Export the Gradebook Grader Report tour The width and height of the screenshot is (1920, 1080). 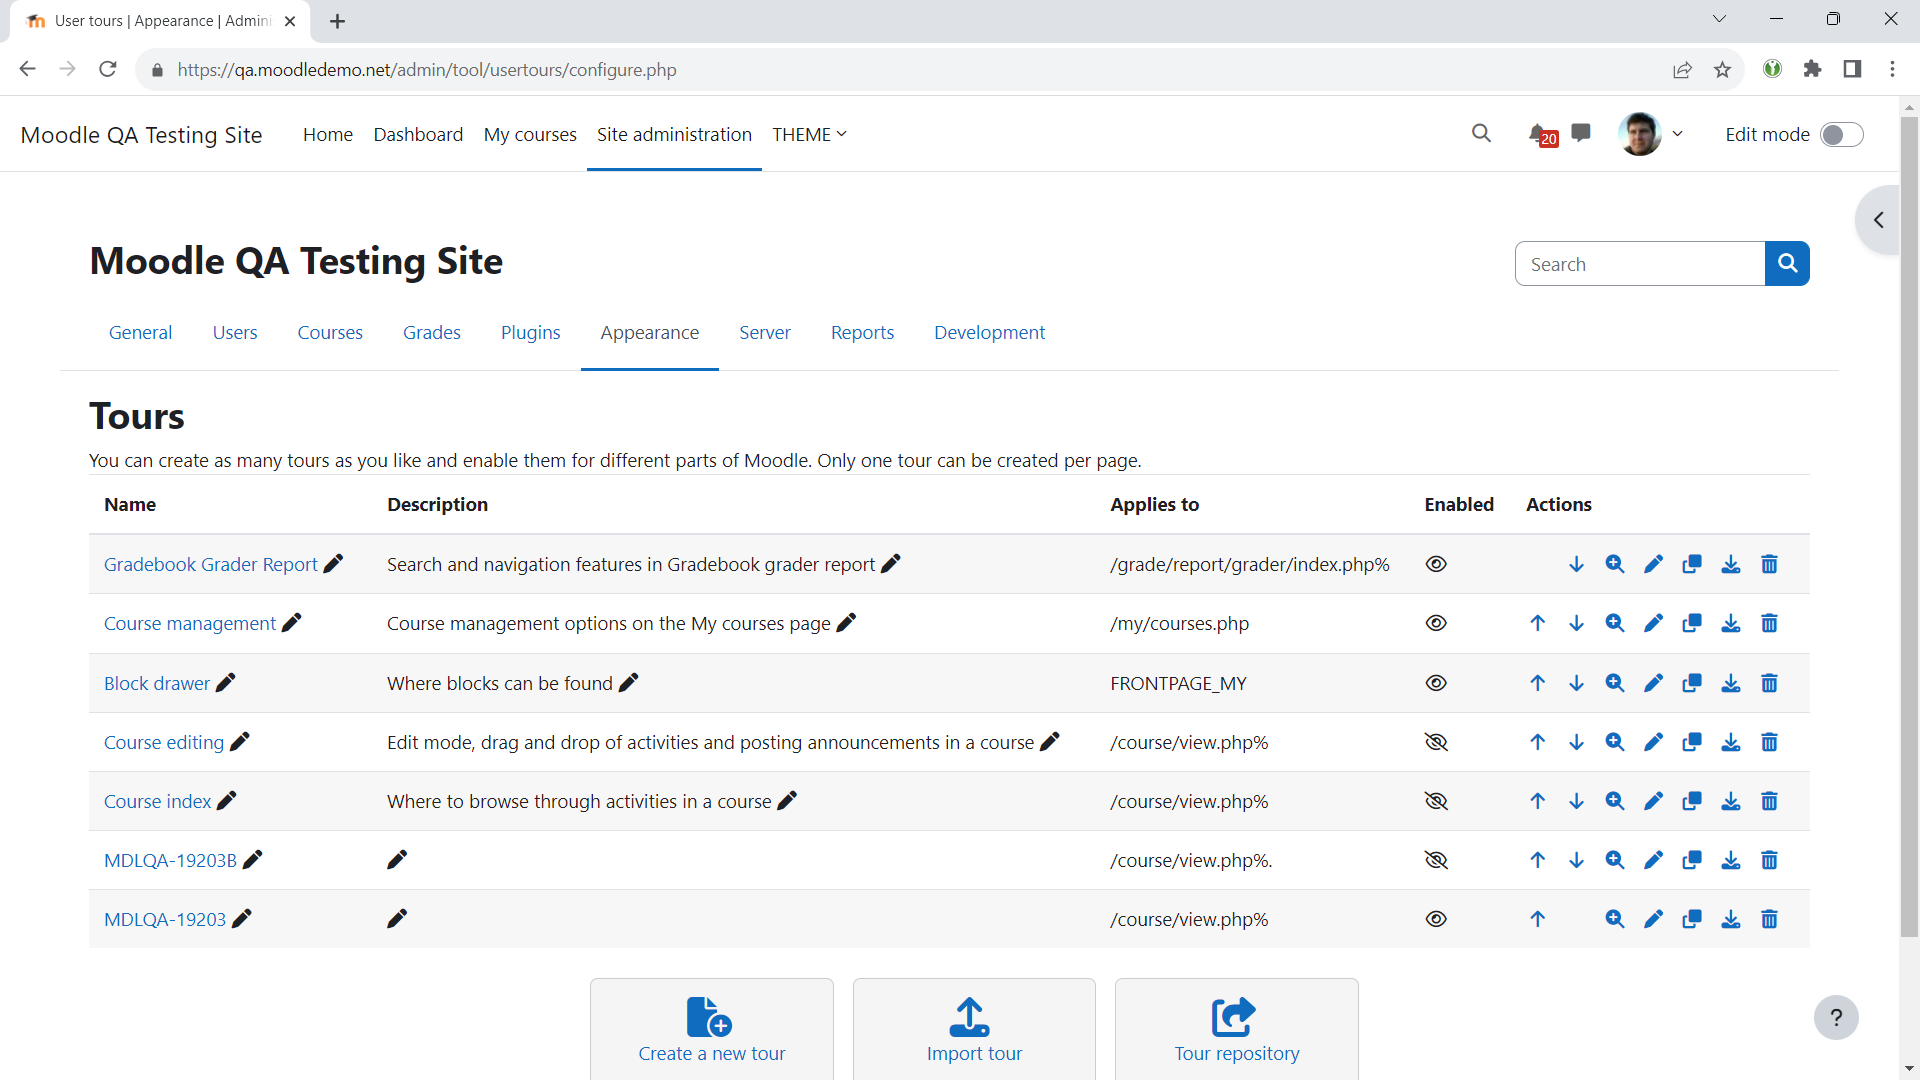(1731, 565)
